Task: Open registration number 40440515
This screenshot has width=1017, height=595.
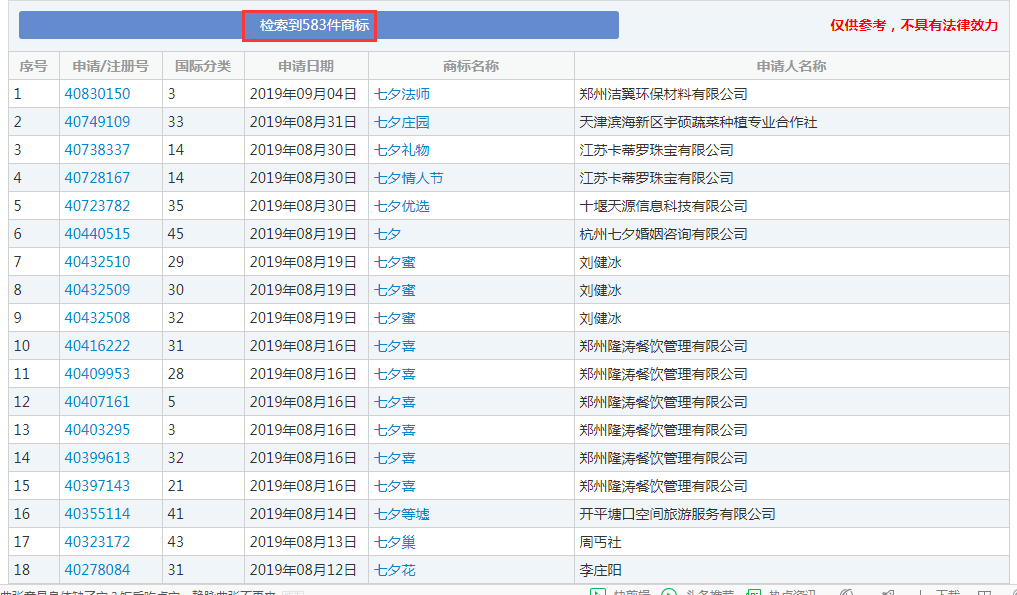Action: pos(97,234)
